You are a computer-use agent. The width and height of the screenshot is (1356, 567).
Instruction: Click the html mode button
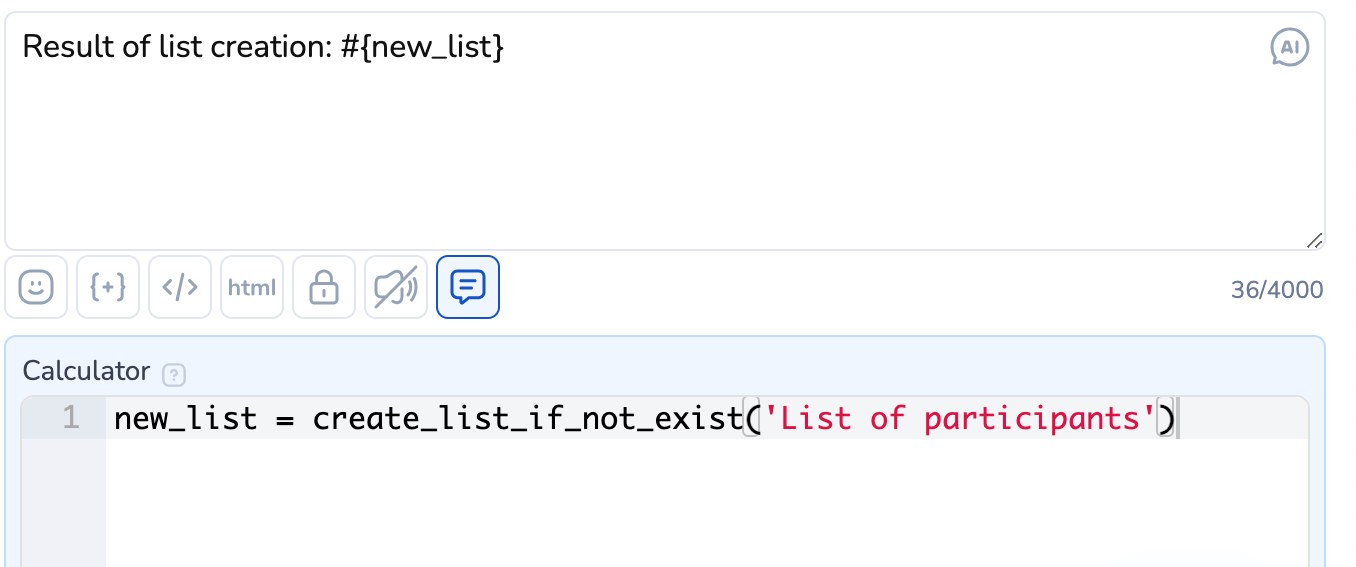pyautogui.click(x=252, y=288)
